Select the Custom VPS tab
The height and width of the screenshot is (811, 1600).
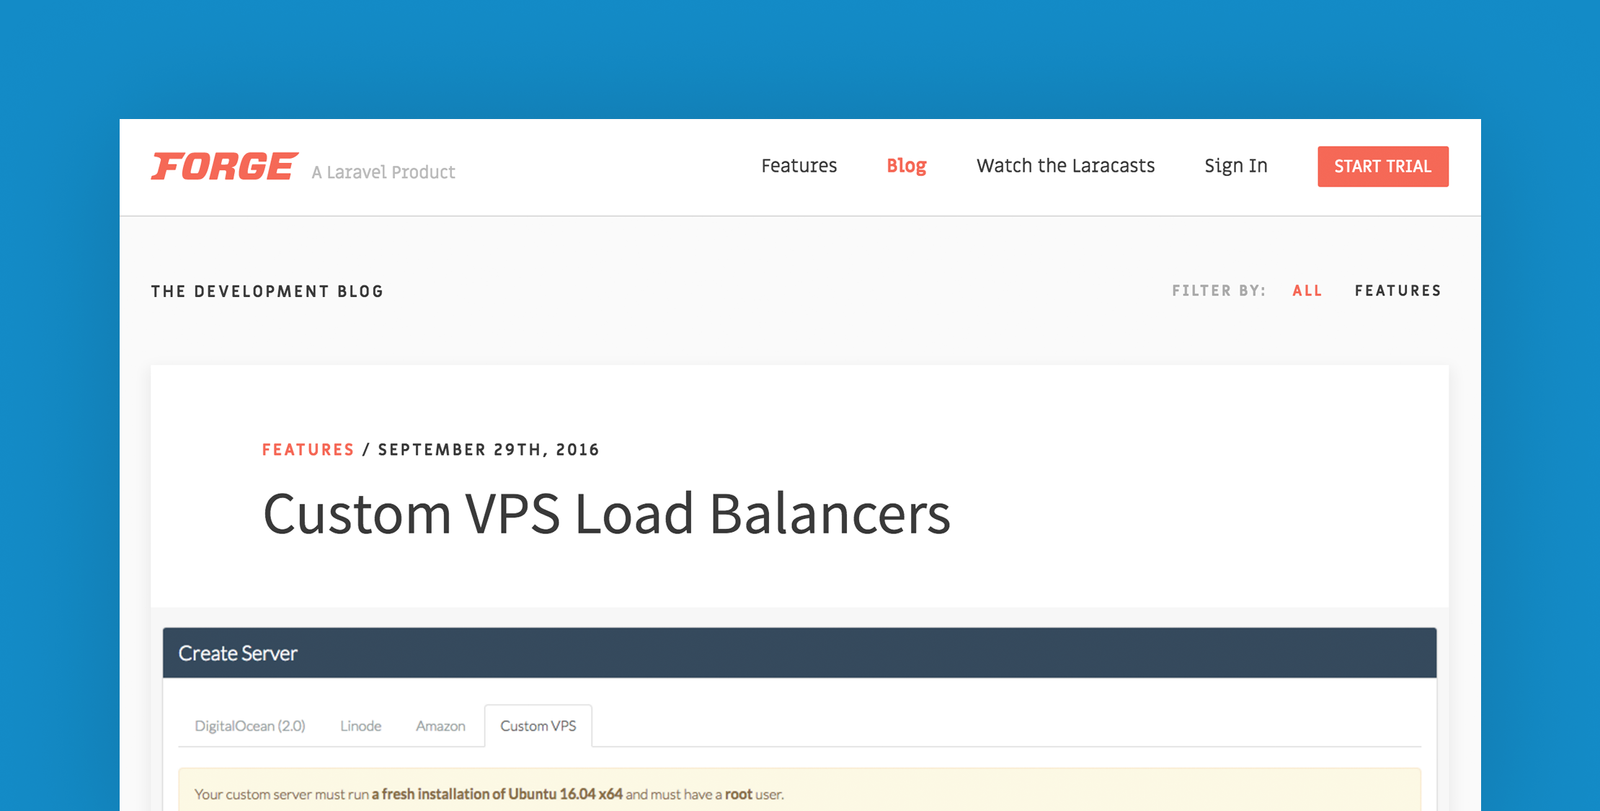tap(538, 726)
